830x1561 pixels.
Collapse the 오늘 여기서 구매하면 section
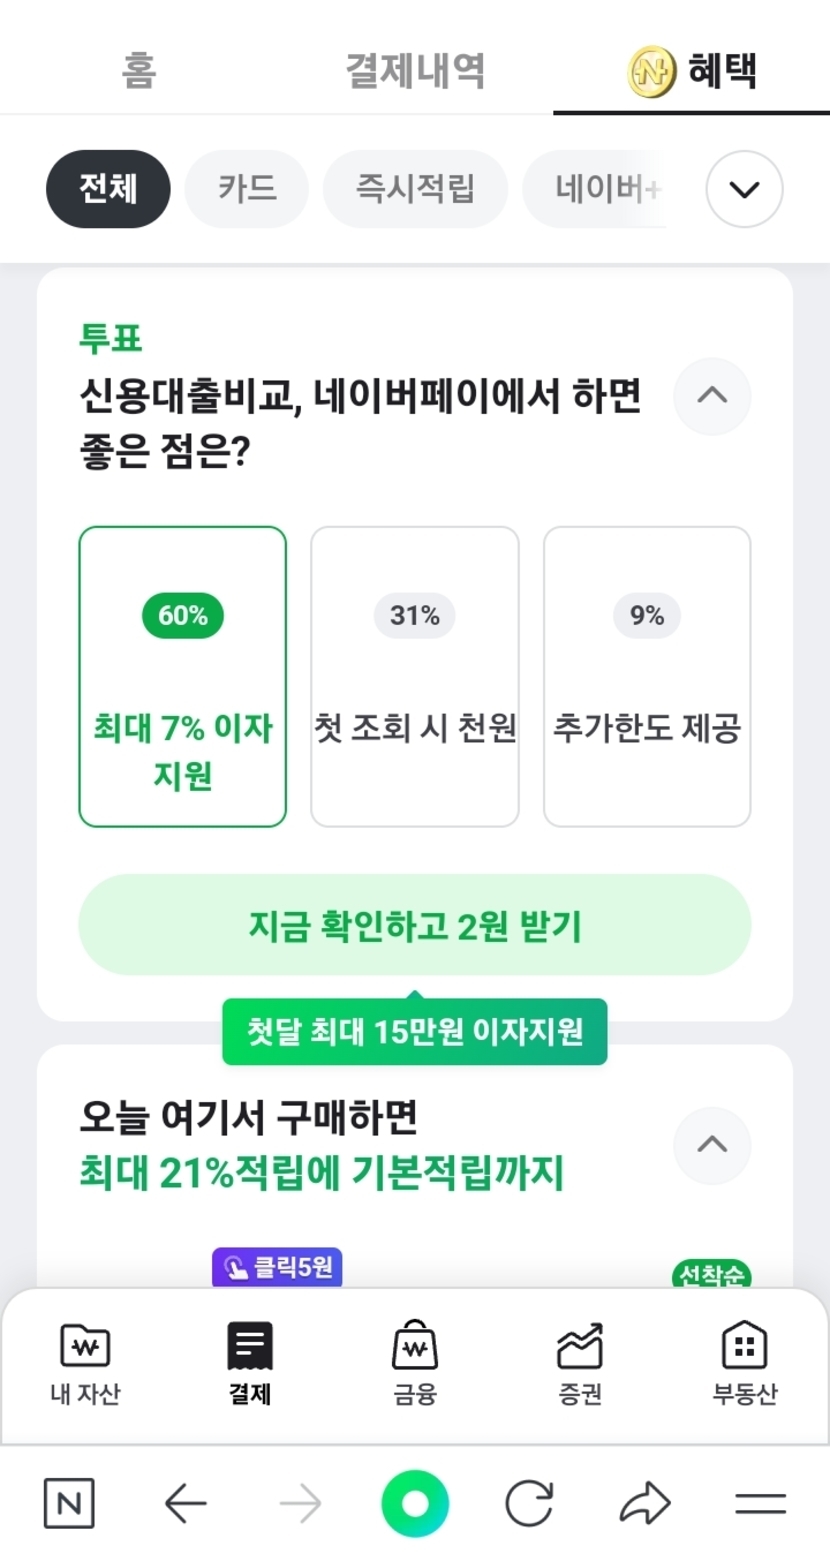click(712, 1145)
